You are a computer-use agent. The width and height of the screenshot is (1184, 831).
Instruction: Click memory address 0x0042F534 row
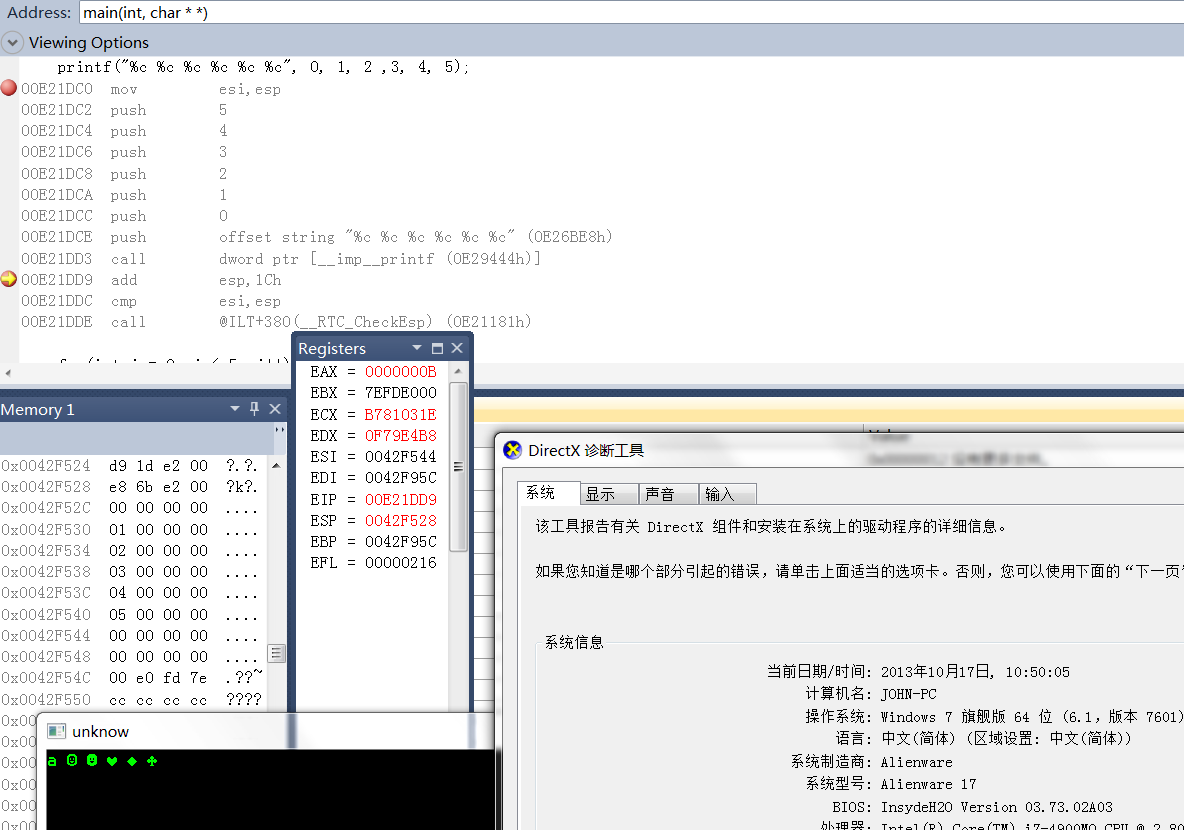click(132, 551)
